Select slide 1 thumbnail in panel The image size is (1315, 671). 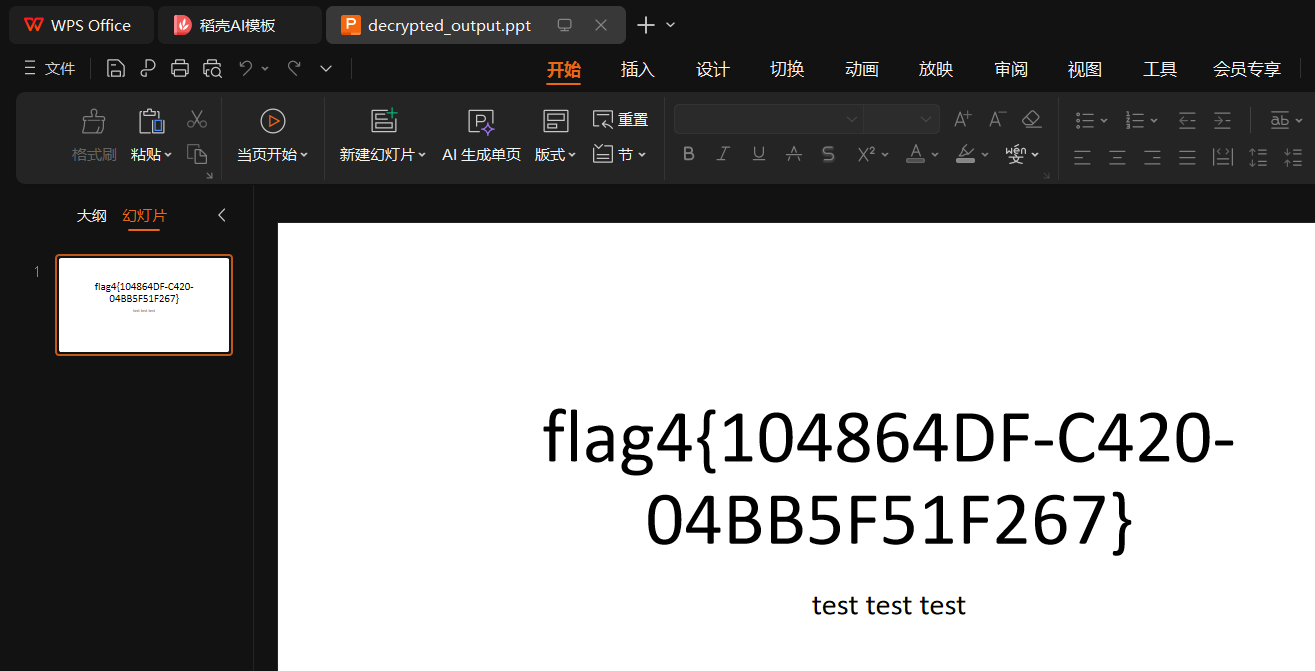(x=144, y=304)
